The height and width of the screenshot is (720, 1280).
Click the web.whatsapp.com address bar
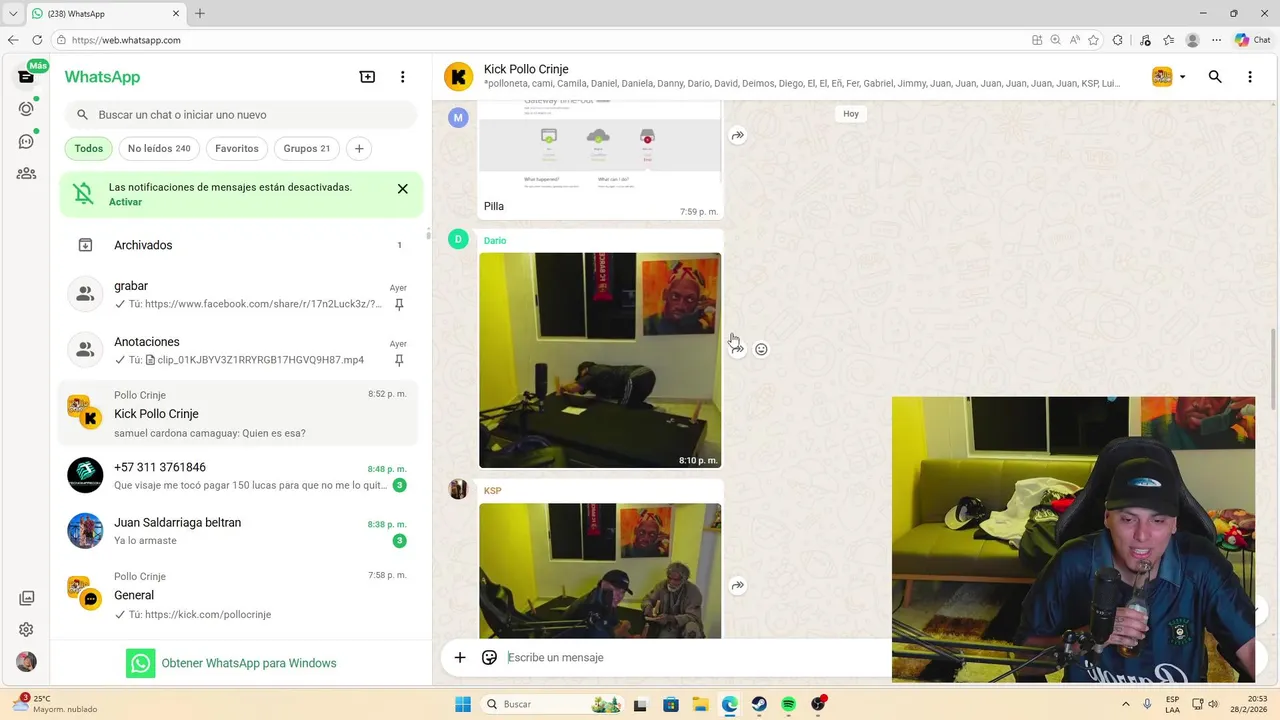point(540,40)
